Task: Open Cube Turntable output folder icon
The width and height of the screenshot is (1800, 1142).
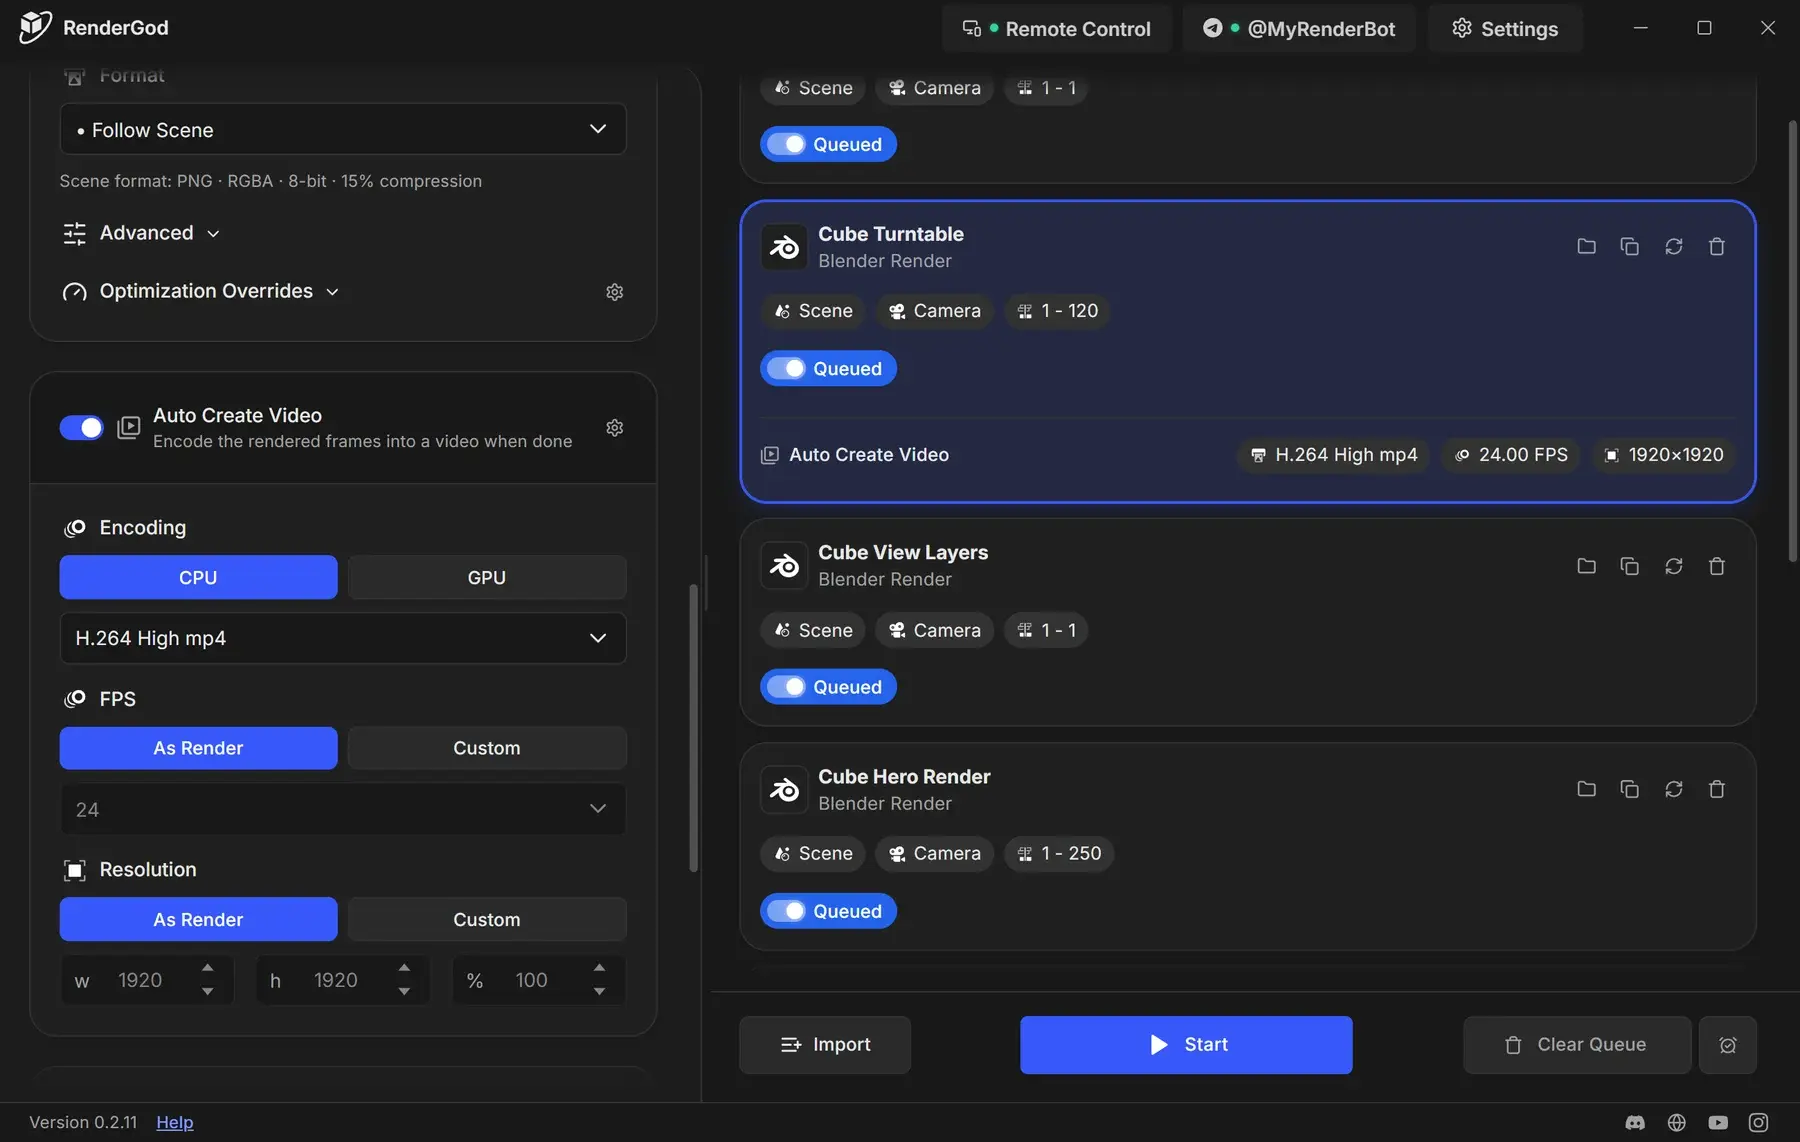Action: [1586, 246]
